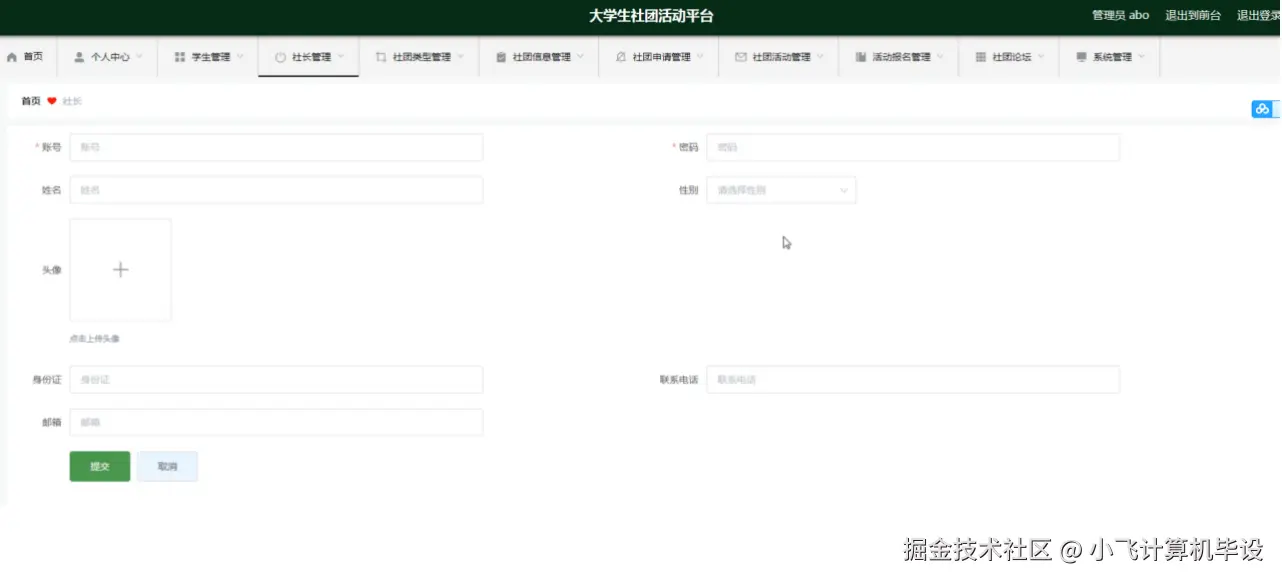Click the 点击上传头像 hint text
The height and width of the screenshot is (582, 1282).
coord(94,339)
